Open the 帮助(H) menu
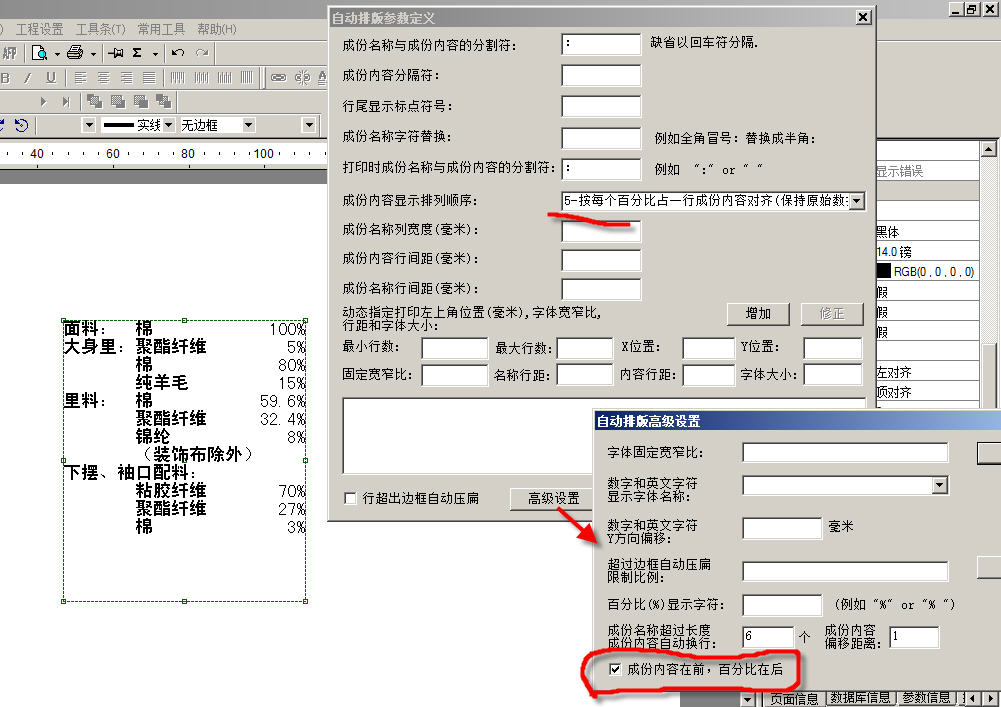Screen dimensions: 1001x707 point(217,29)
